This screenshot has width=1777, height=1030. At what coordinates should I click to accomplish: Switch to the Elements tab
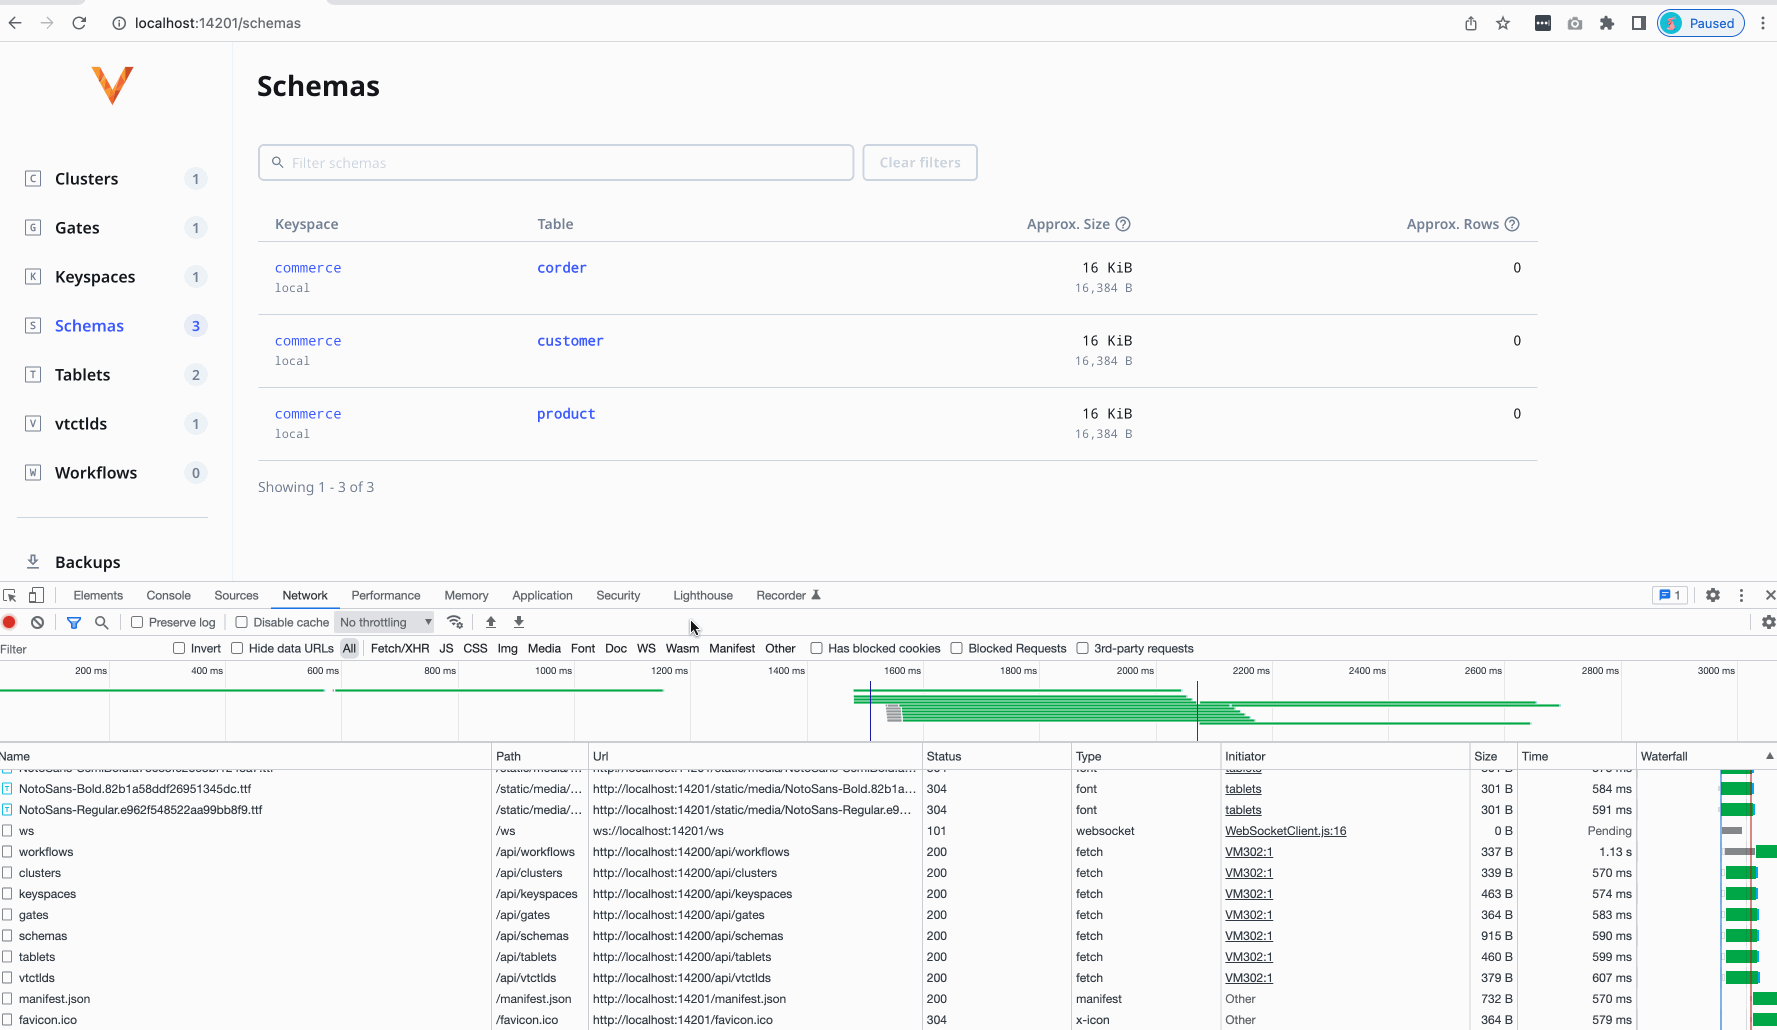click(x=98, y=595)
